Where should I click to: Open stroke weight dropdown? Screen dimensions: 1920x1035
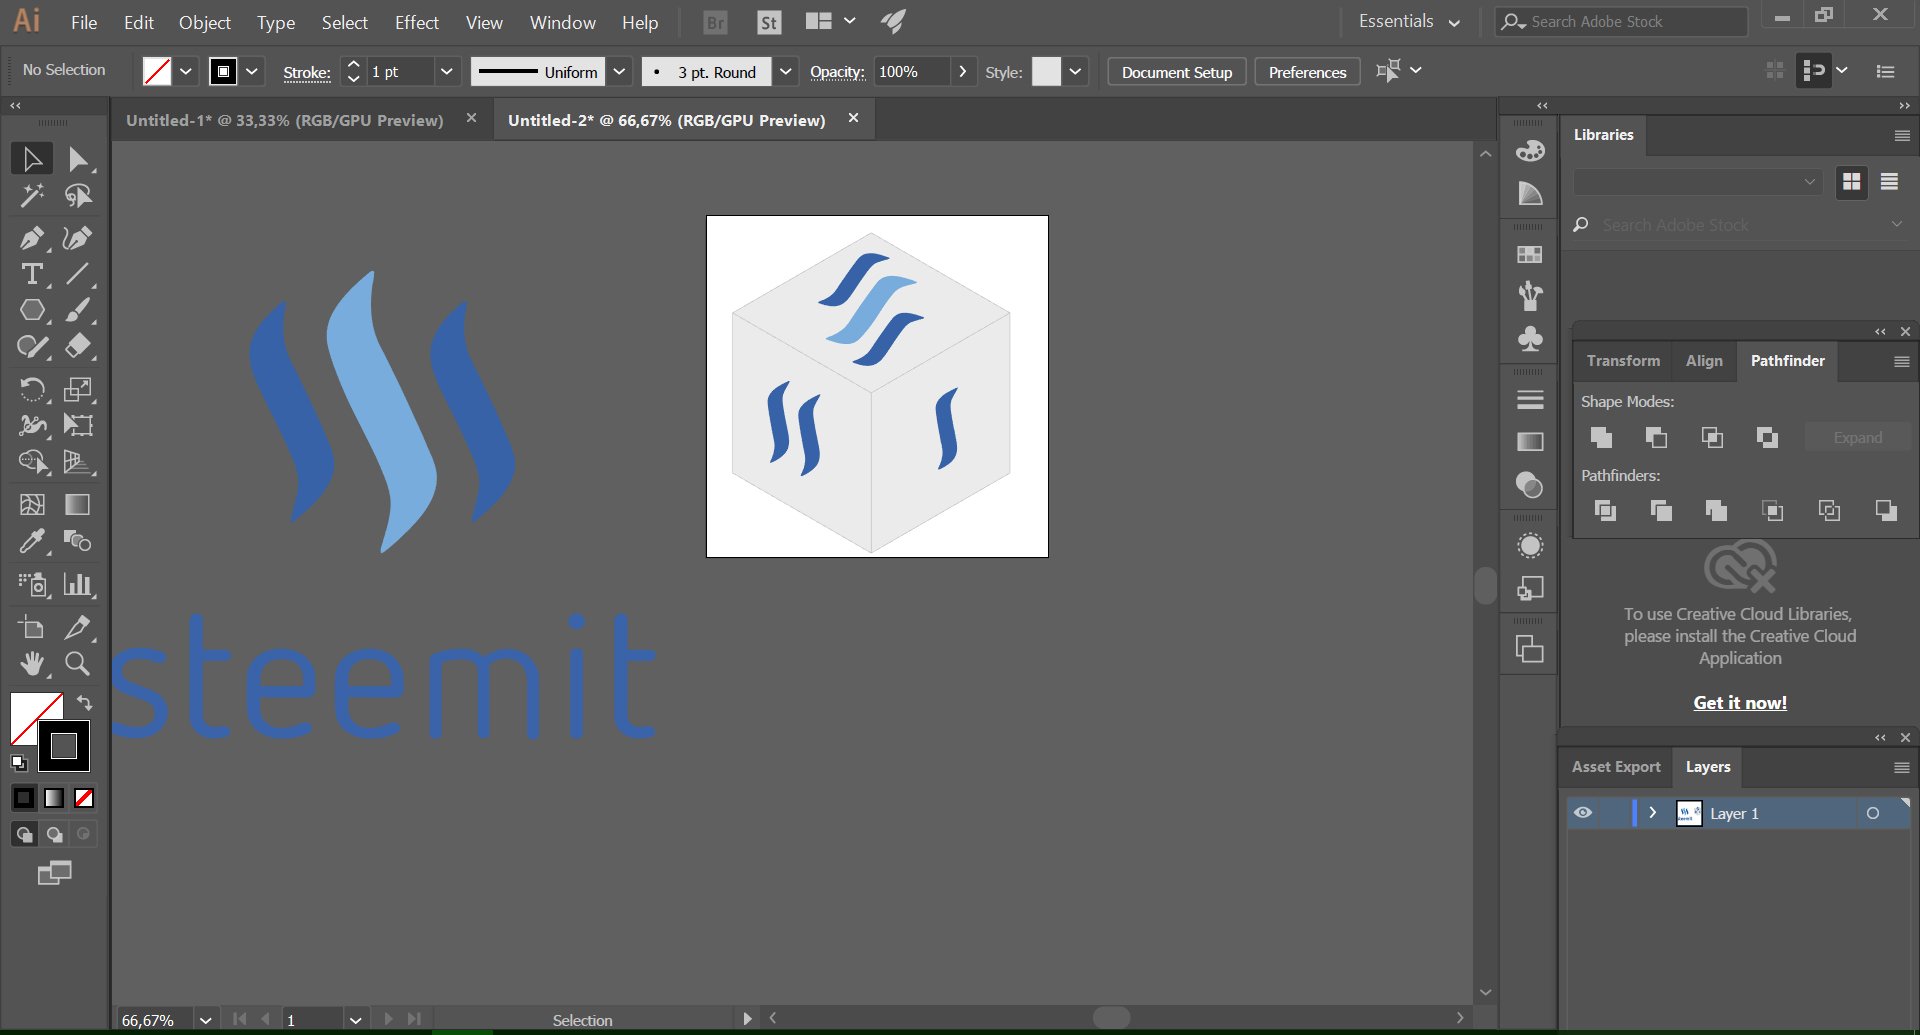pos(447,72)
